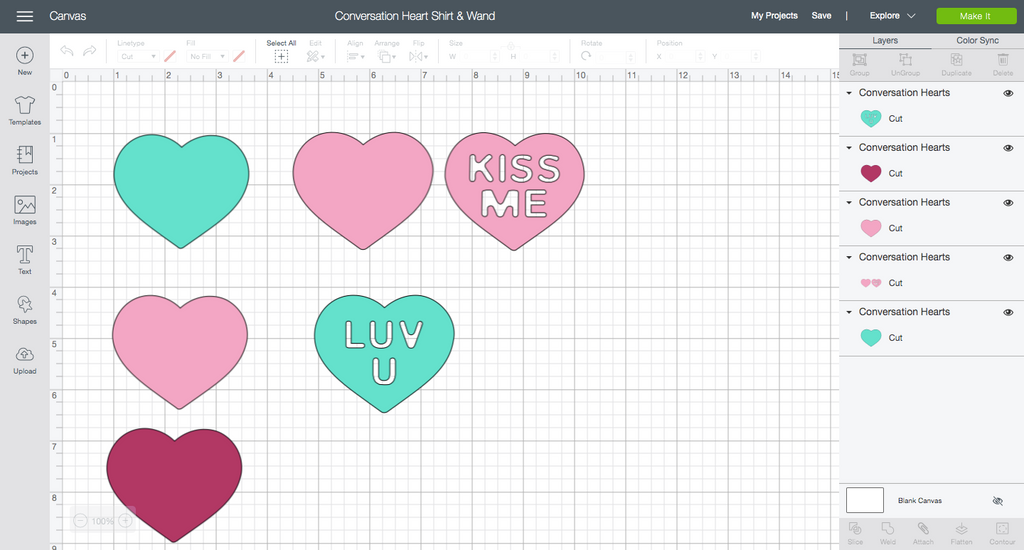
Task: Click the green Make It button
Action: [x=974, y=16]
